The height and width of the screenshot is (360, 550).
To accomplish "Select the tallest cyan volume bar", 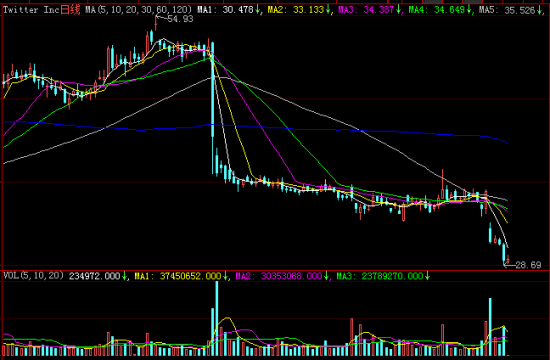I will 217,318.
